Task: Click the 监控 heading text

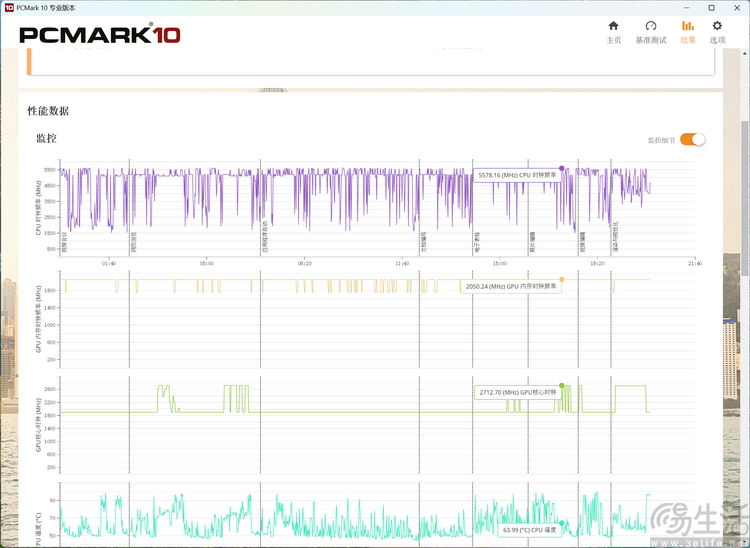Action: [x=46, y=139]
